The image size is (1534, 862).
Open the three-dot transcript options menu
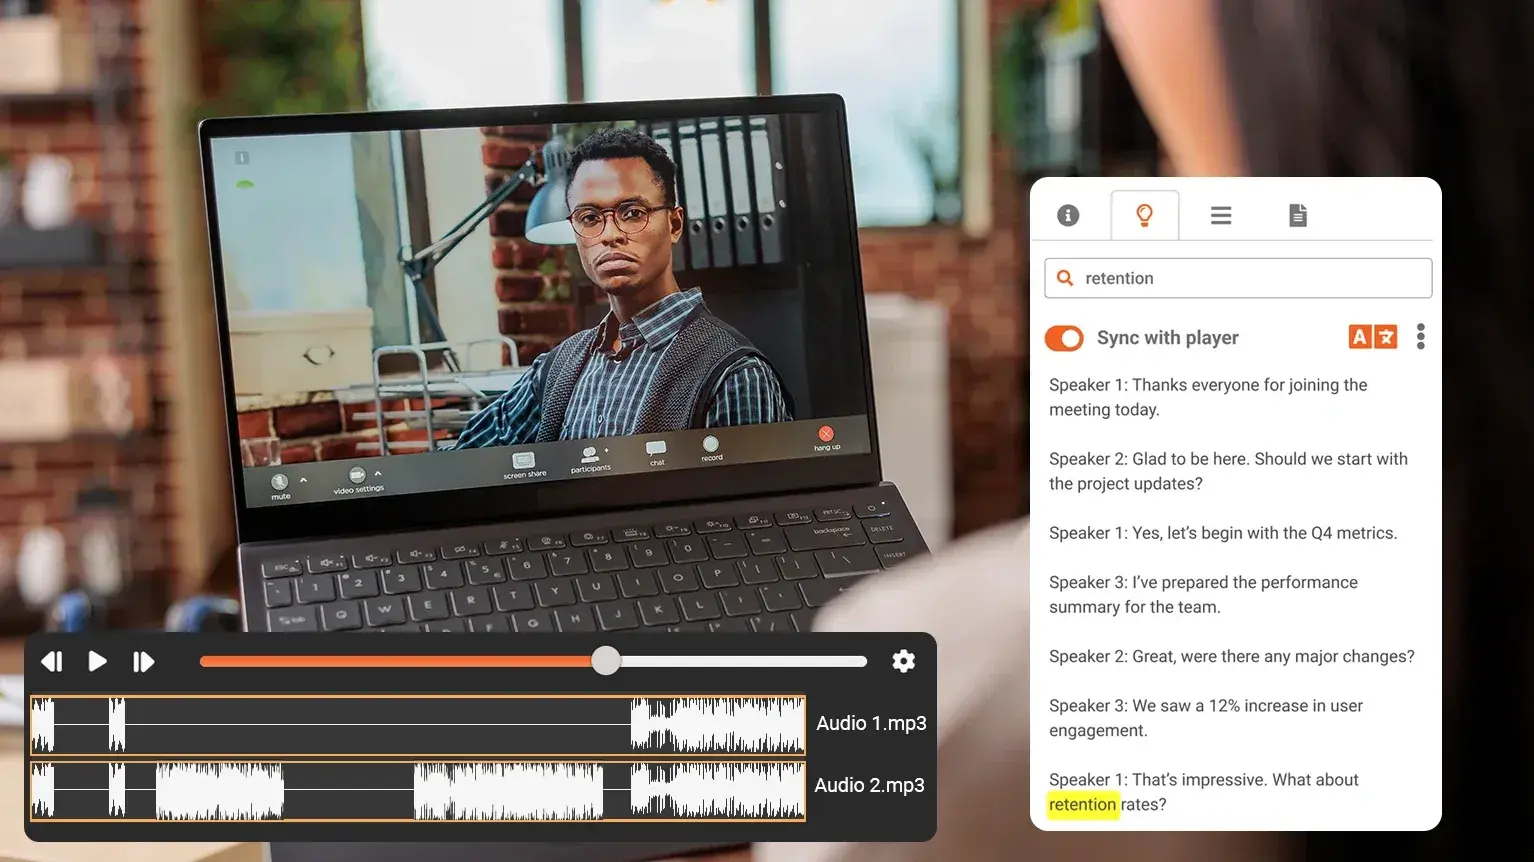click(1420, 336)
